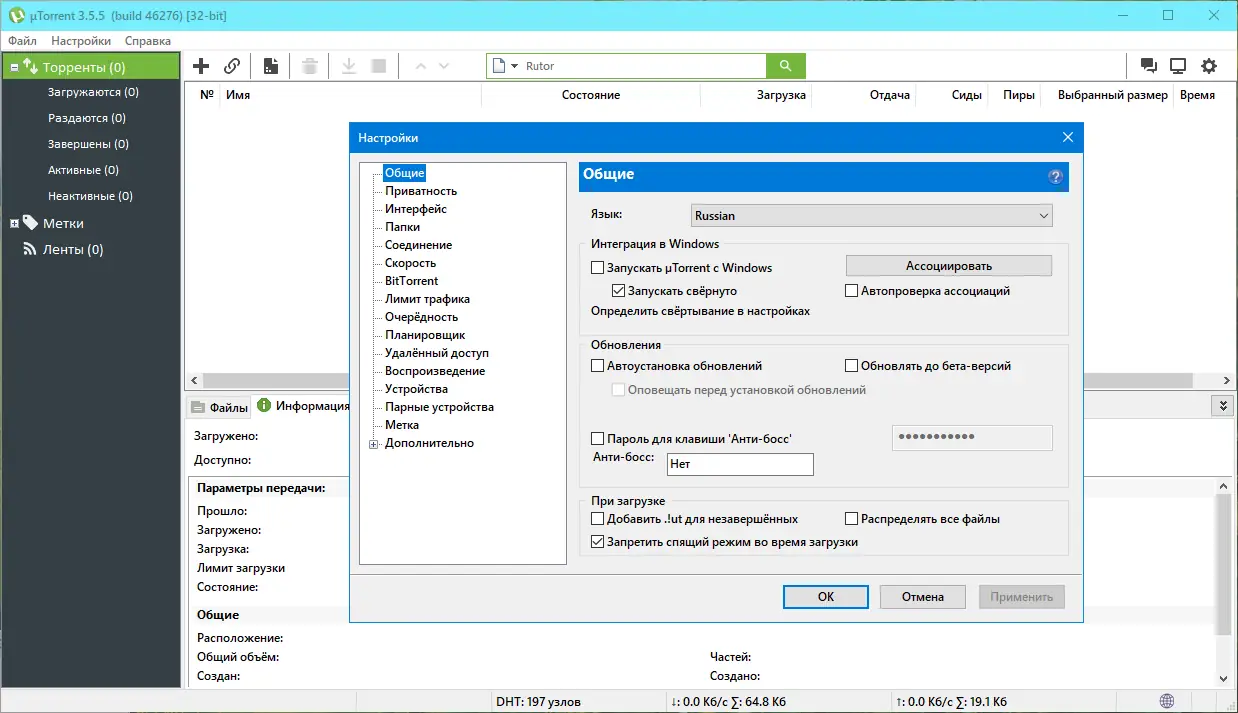Click the Ассоциировать button
Image resolution: width=1238 pixels, height=713 pixels.
pyautogui.click(x=949, y=266)
